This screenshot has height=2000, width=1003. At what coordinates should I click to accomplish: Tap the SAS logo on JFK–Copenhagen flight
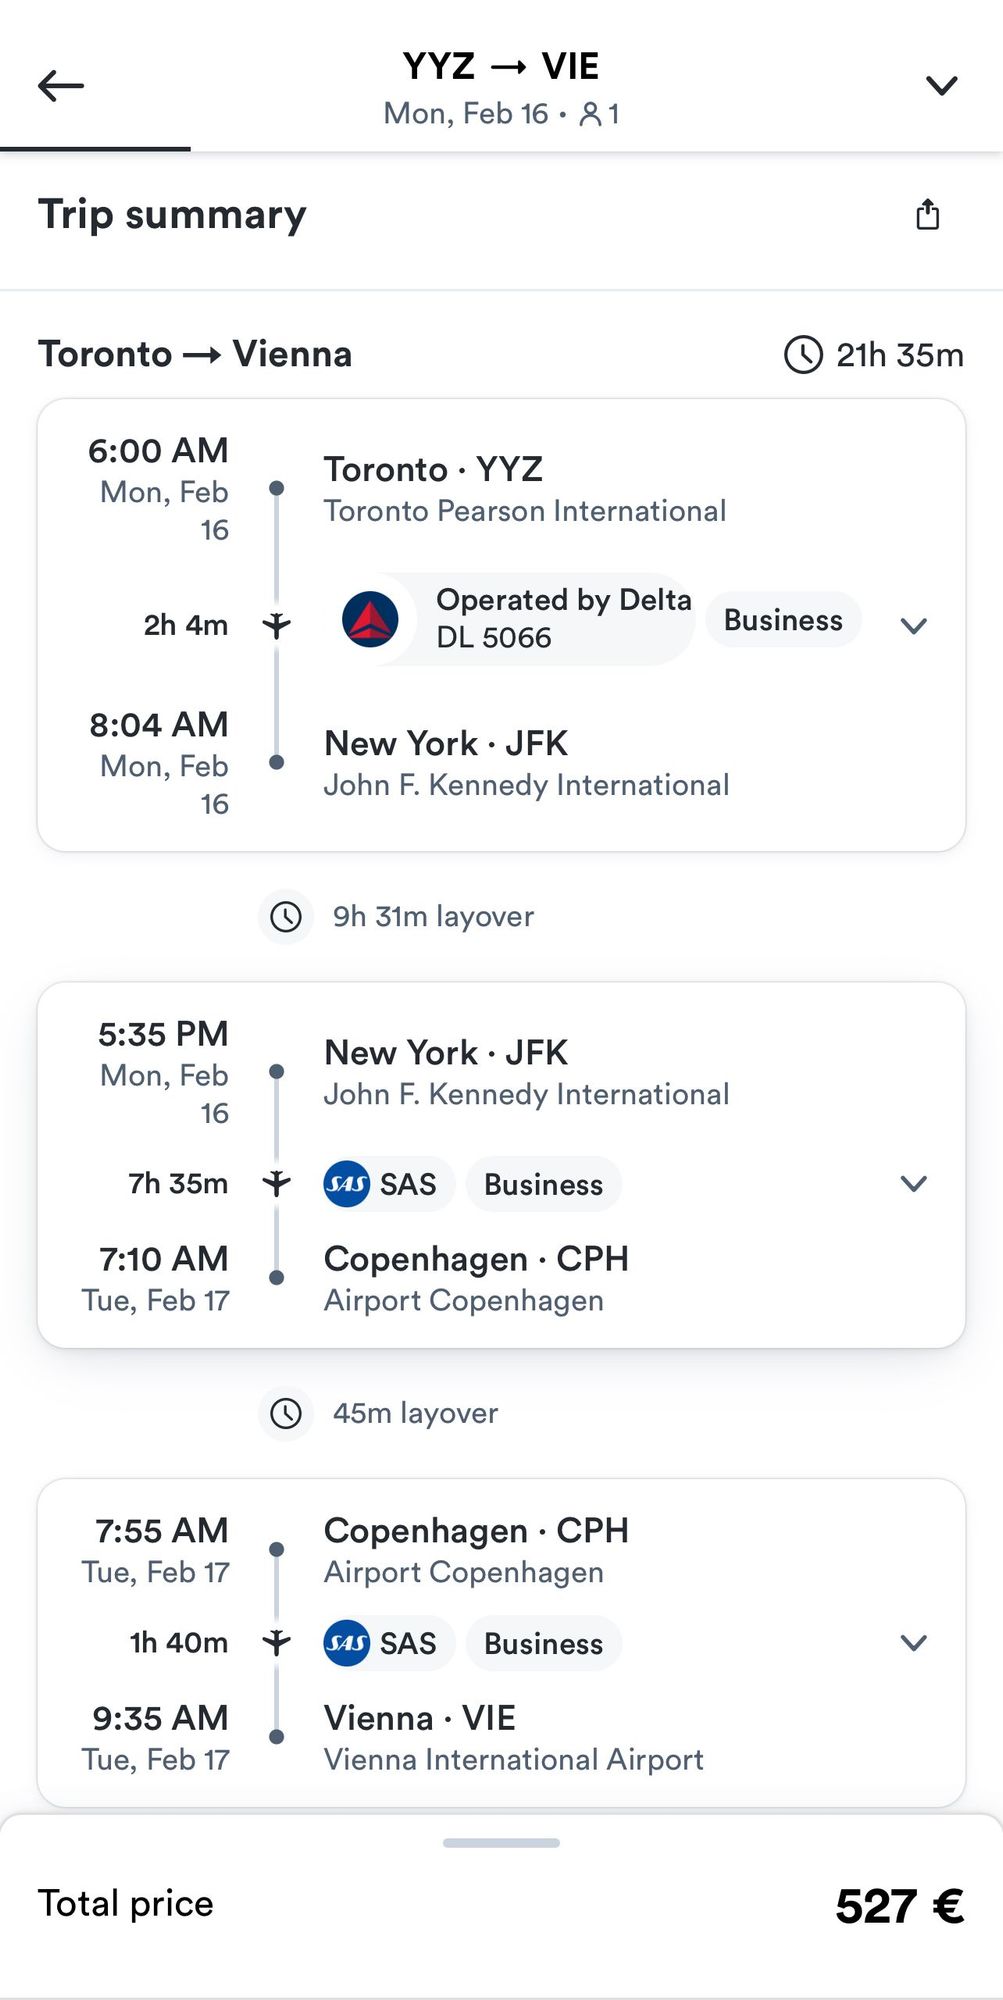click(x=347, y=1184)
